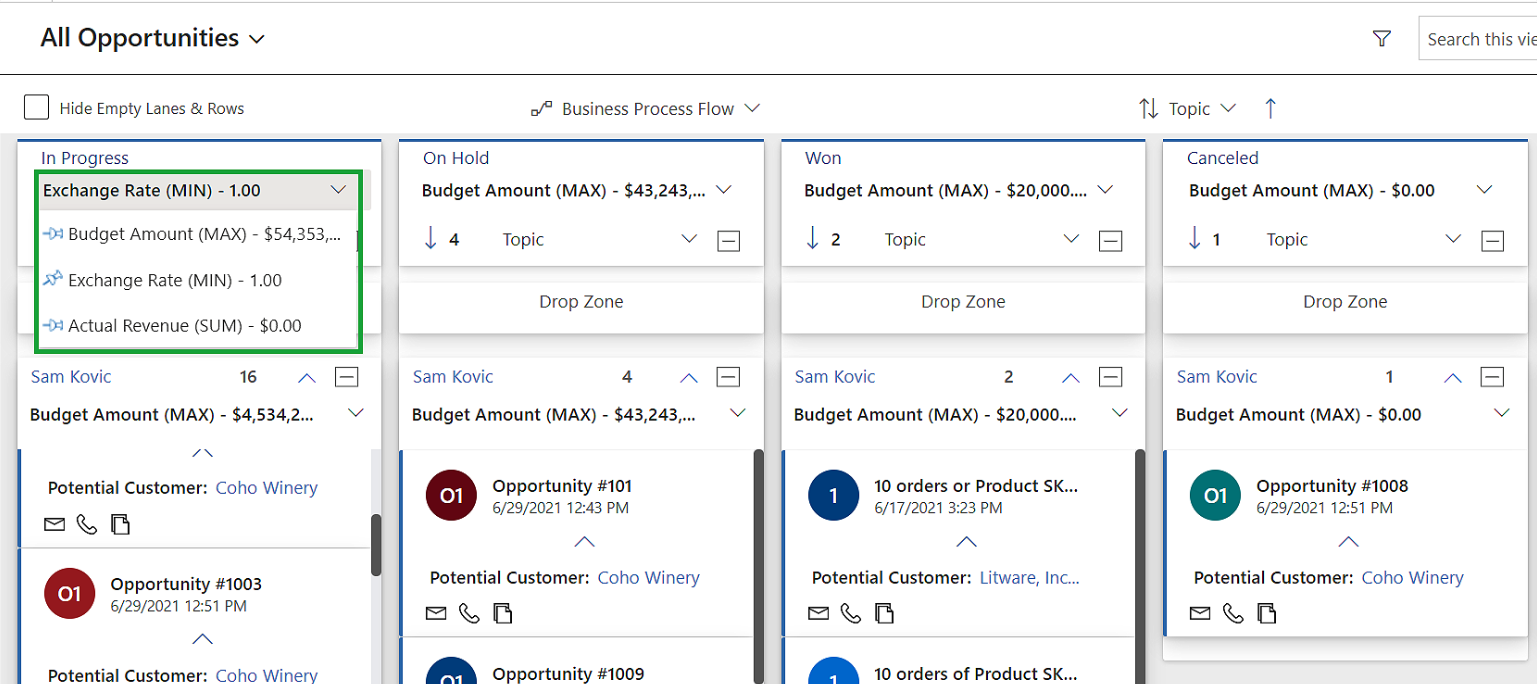
Task: Click the minus box on On Hold Sam Kovic lane
Action: pyautogui.click(x=728, y=377)
